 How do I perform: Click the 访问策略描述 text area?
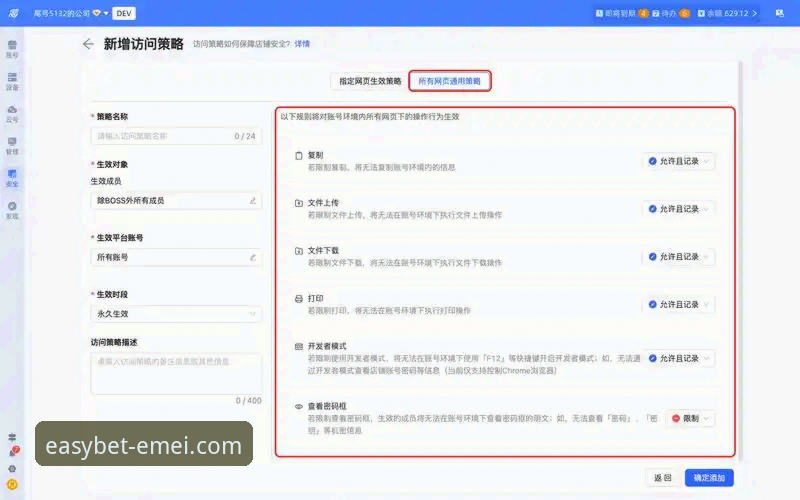coord(176,373)
